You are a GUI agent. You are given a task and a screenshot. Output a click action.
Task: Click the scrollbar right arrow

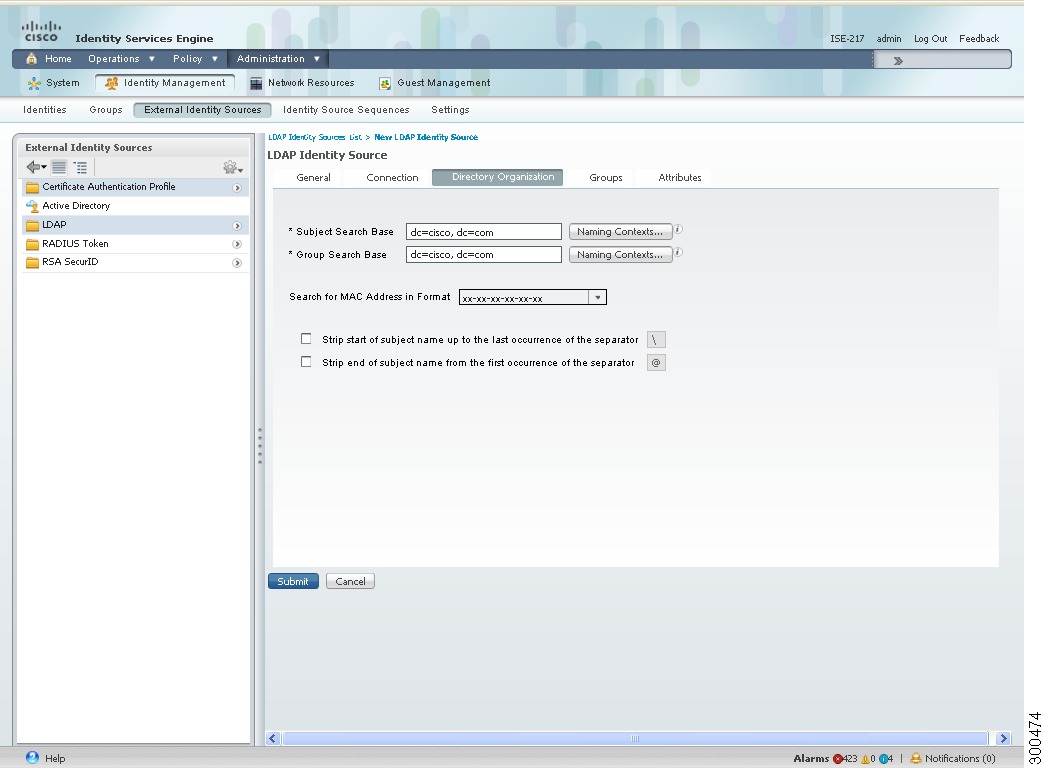point(1003,738)
